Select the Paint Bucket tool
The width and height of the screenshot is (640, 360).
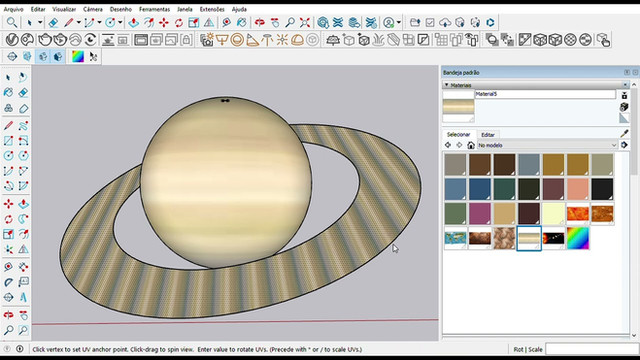click(8, 93)
